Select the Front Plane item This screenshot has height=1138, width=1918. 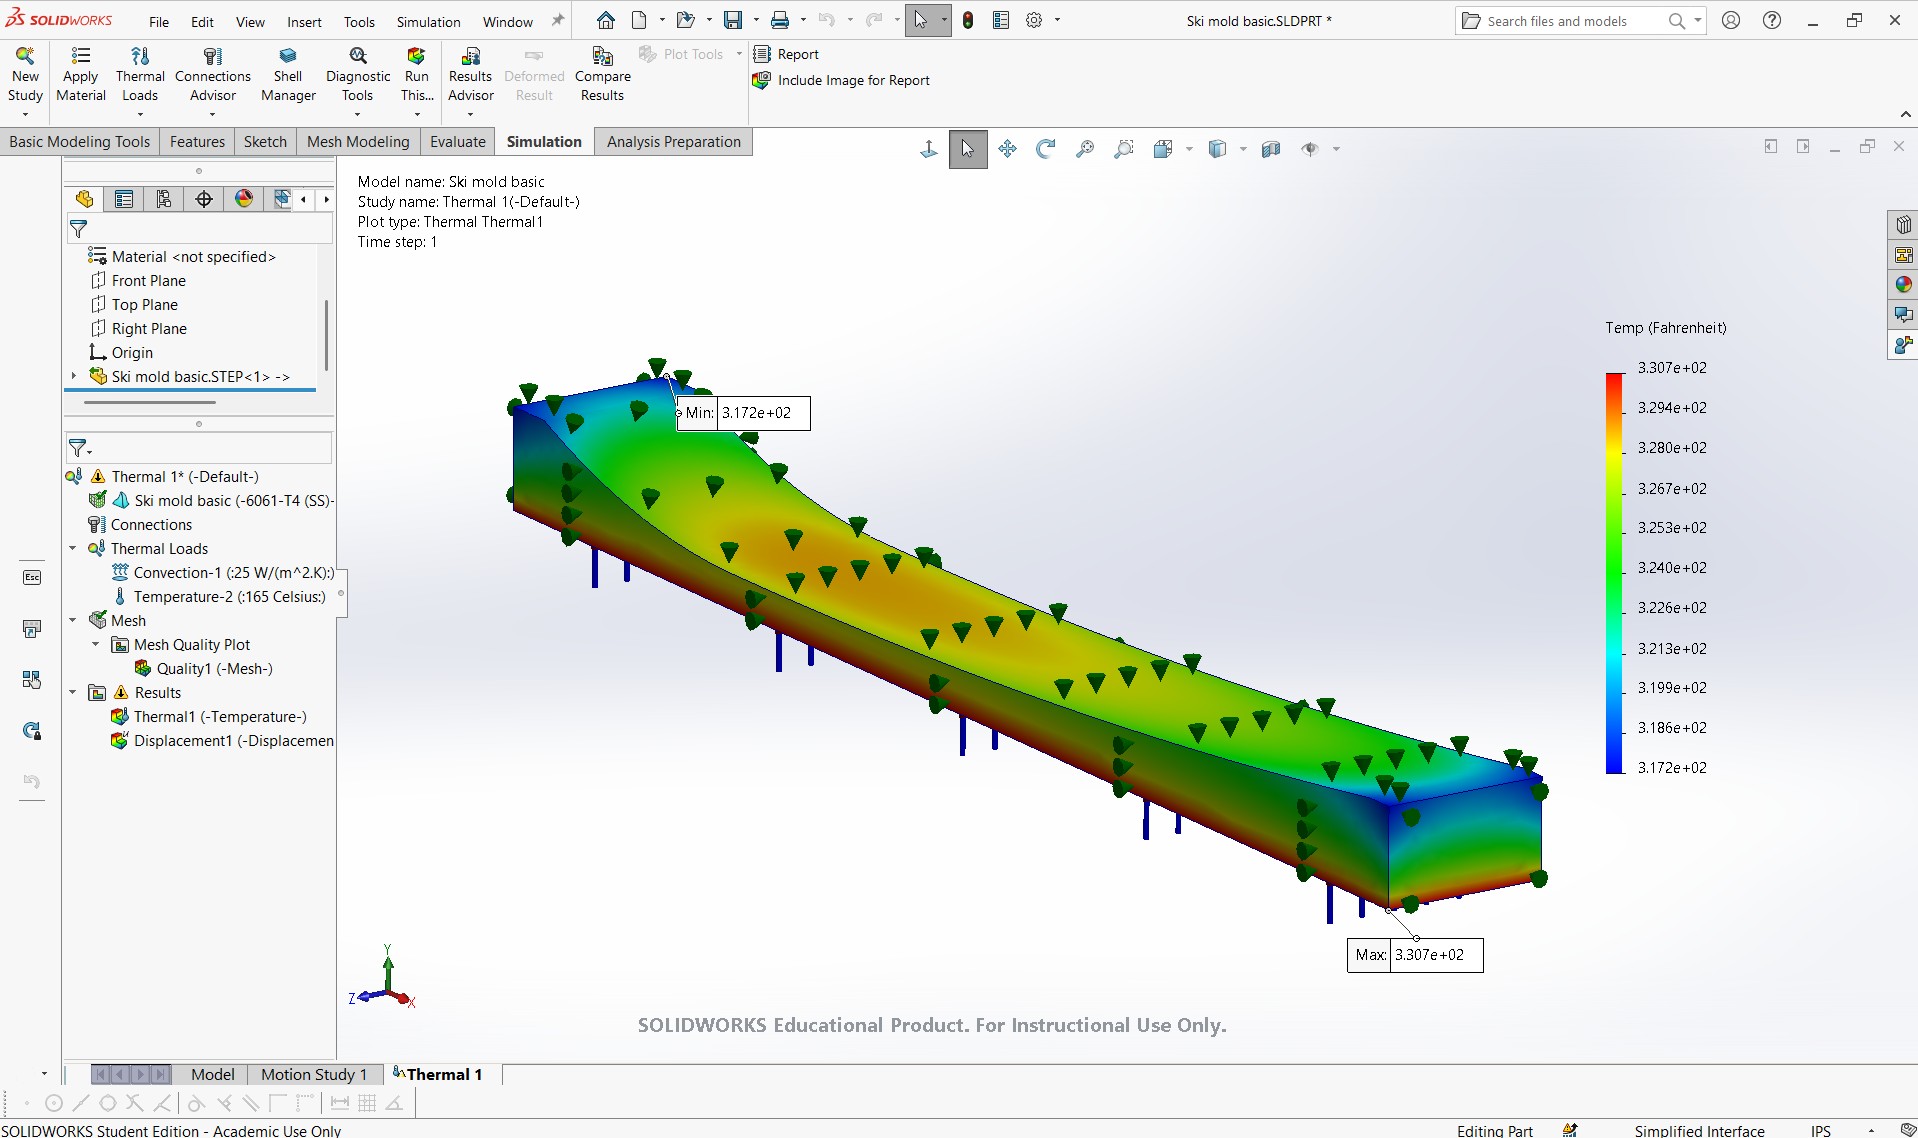(x=138, y=280)
